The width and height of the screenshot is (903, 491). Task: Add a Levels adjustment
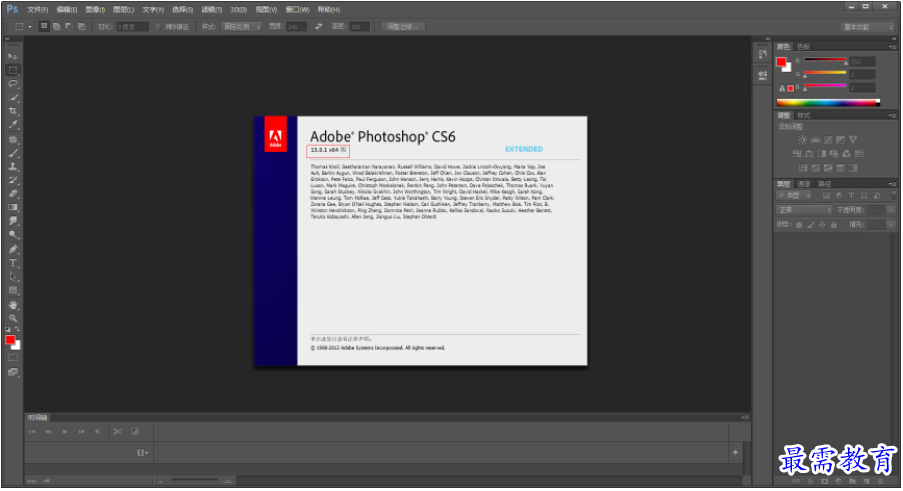(815, 140)
